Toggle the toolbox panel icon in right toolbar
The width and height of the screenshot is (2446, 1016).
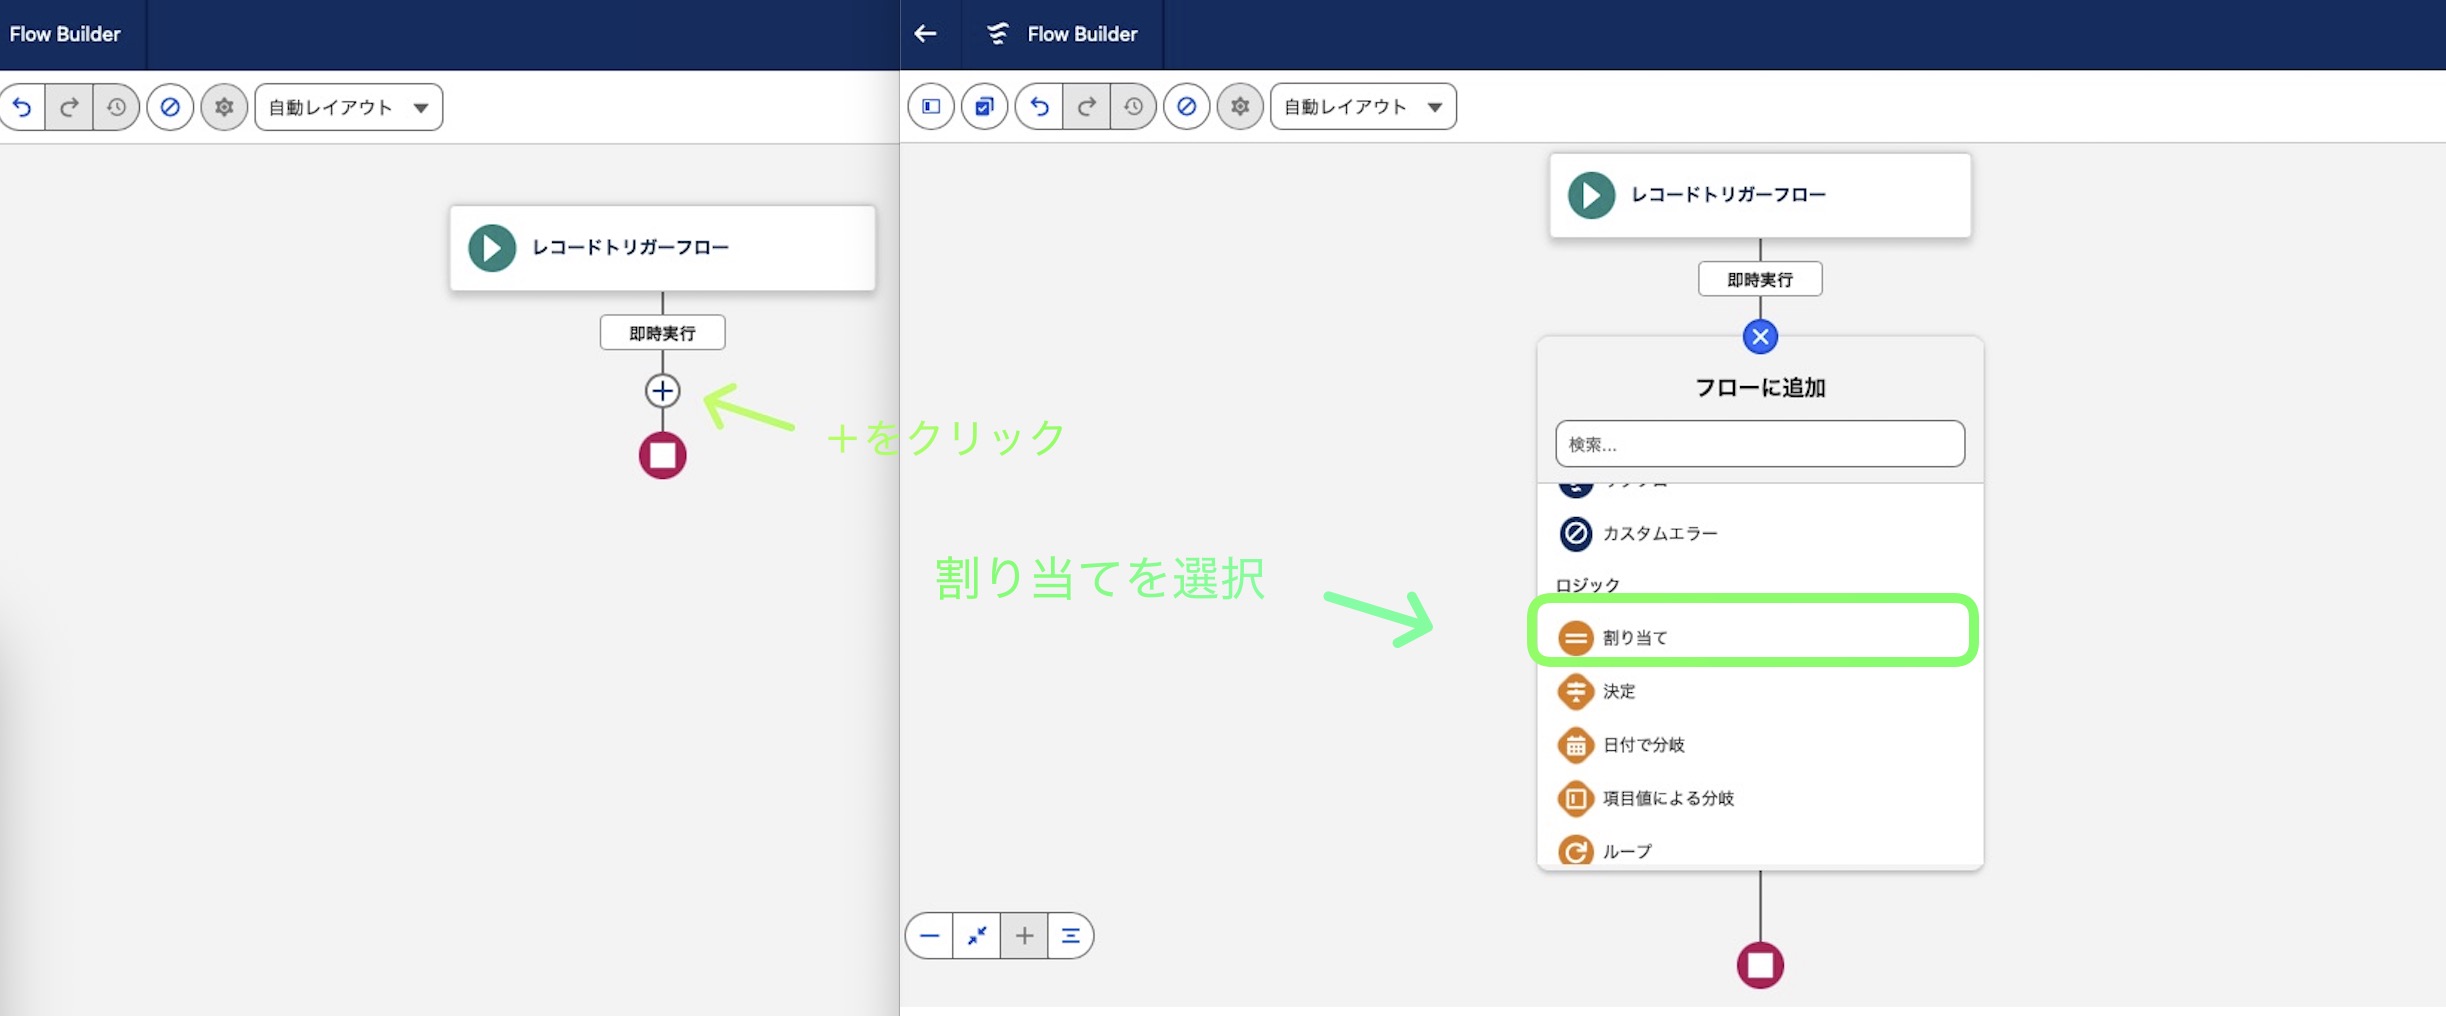pyautogui.click(x=931, y=106)
